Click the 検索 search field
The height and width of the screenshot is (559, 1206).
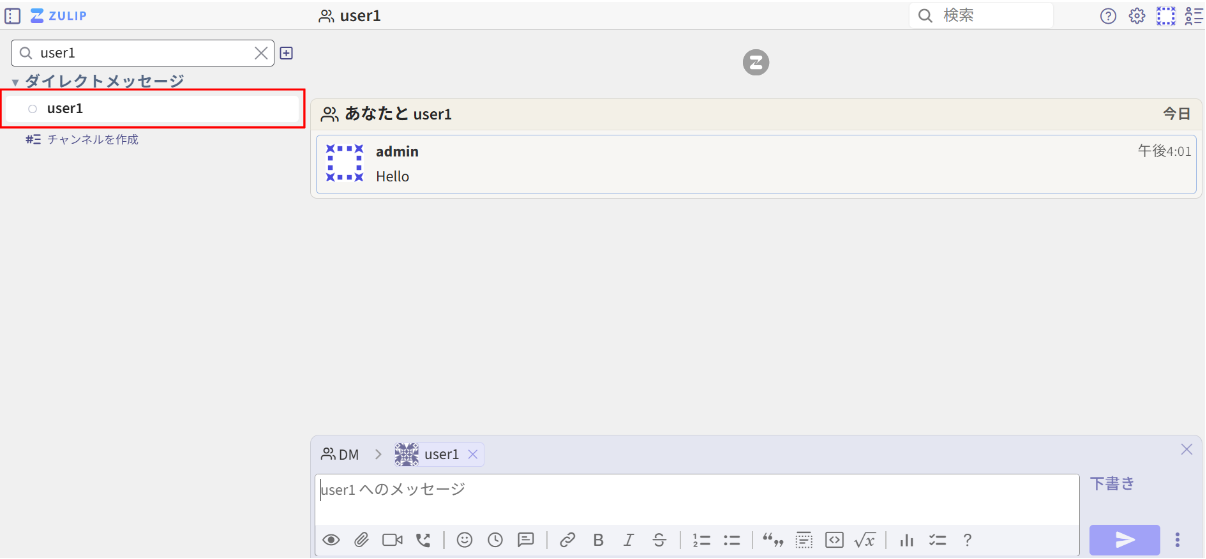(990, 15)
